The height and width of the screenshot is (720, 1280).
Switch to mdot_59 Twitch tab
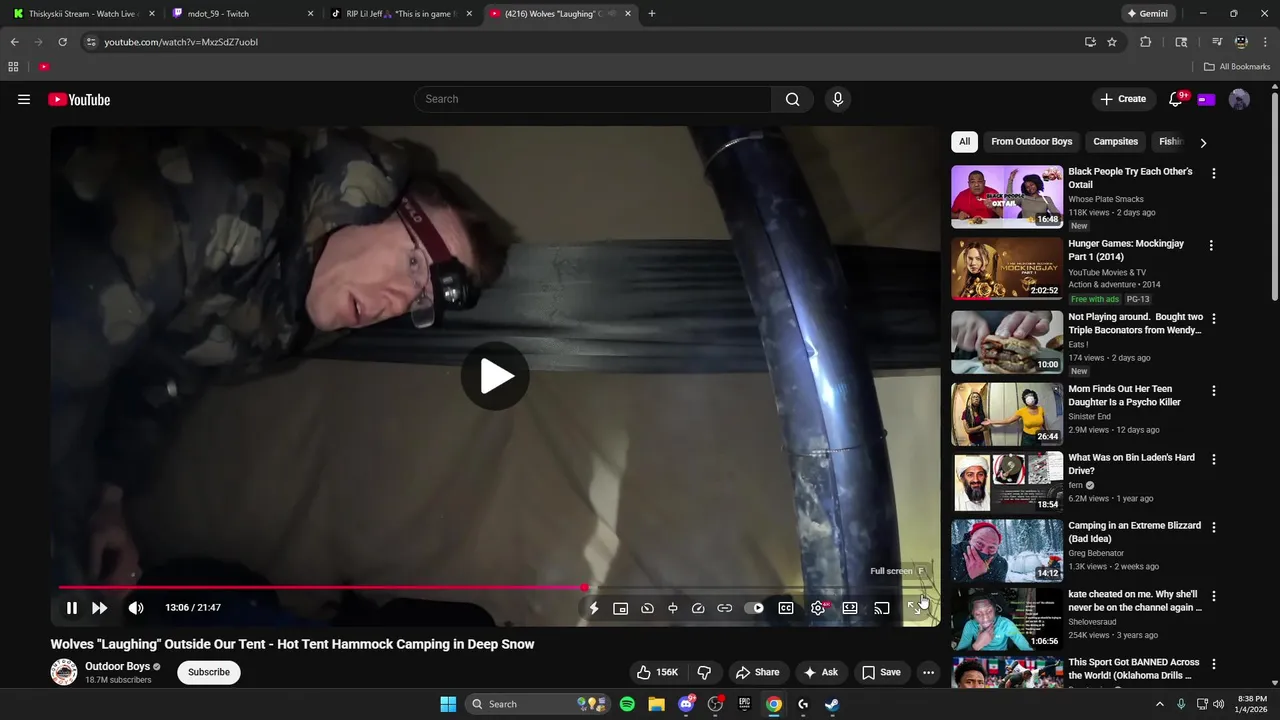click(x=241, y=14)
